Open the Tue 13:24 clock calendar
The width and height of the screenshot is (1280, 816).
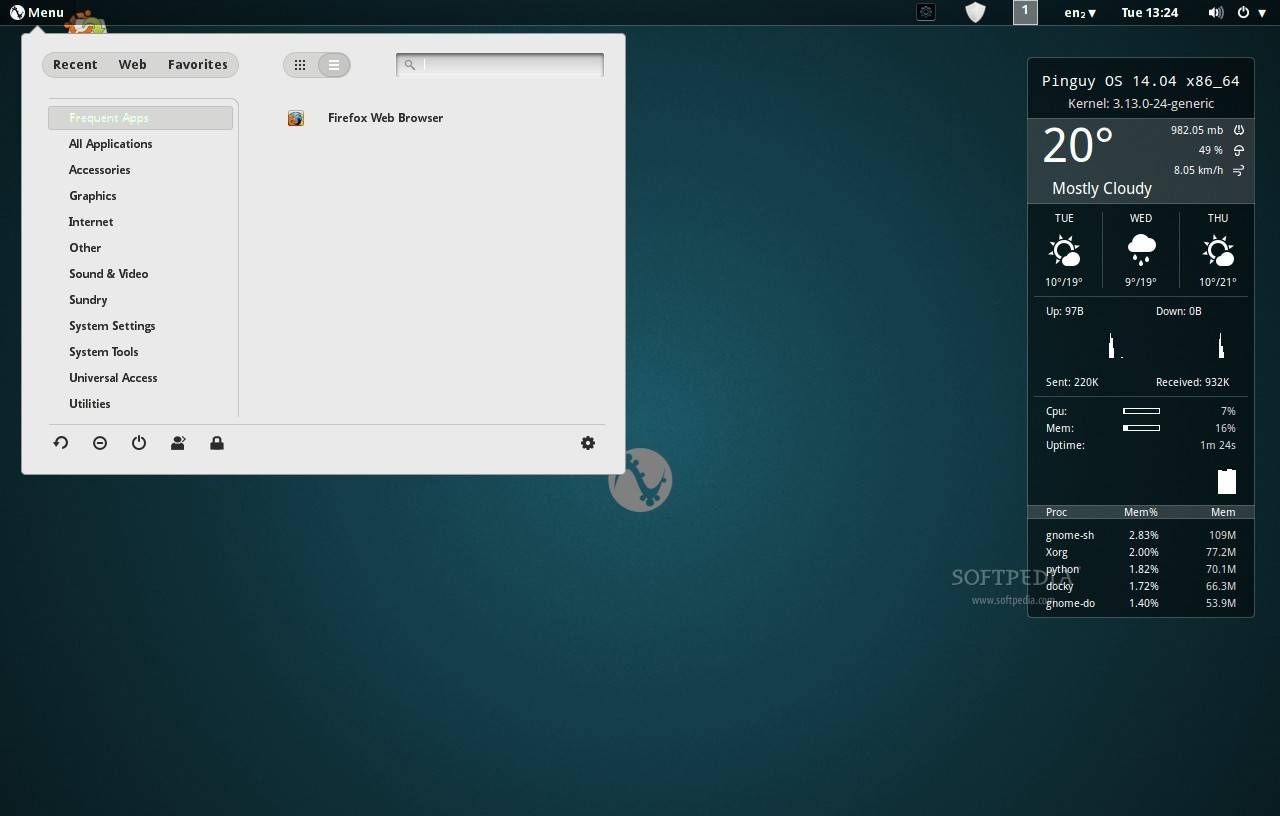click(1149, 13)
